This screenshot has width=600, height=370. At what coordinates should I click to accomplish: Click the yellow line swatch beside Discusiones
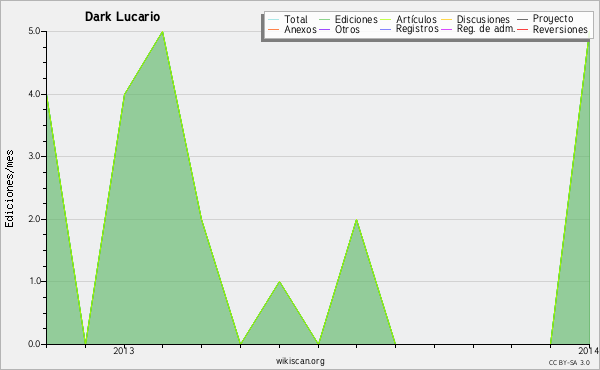coord(447,20)
